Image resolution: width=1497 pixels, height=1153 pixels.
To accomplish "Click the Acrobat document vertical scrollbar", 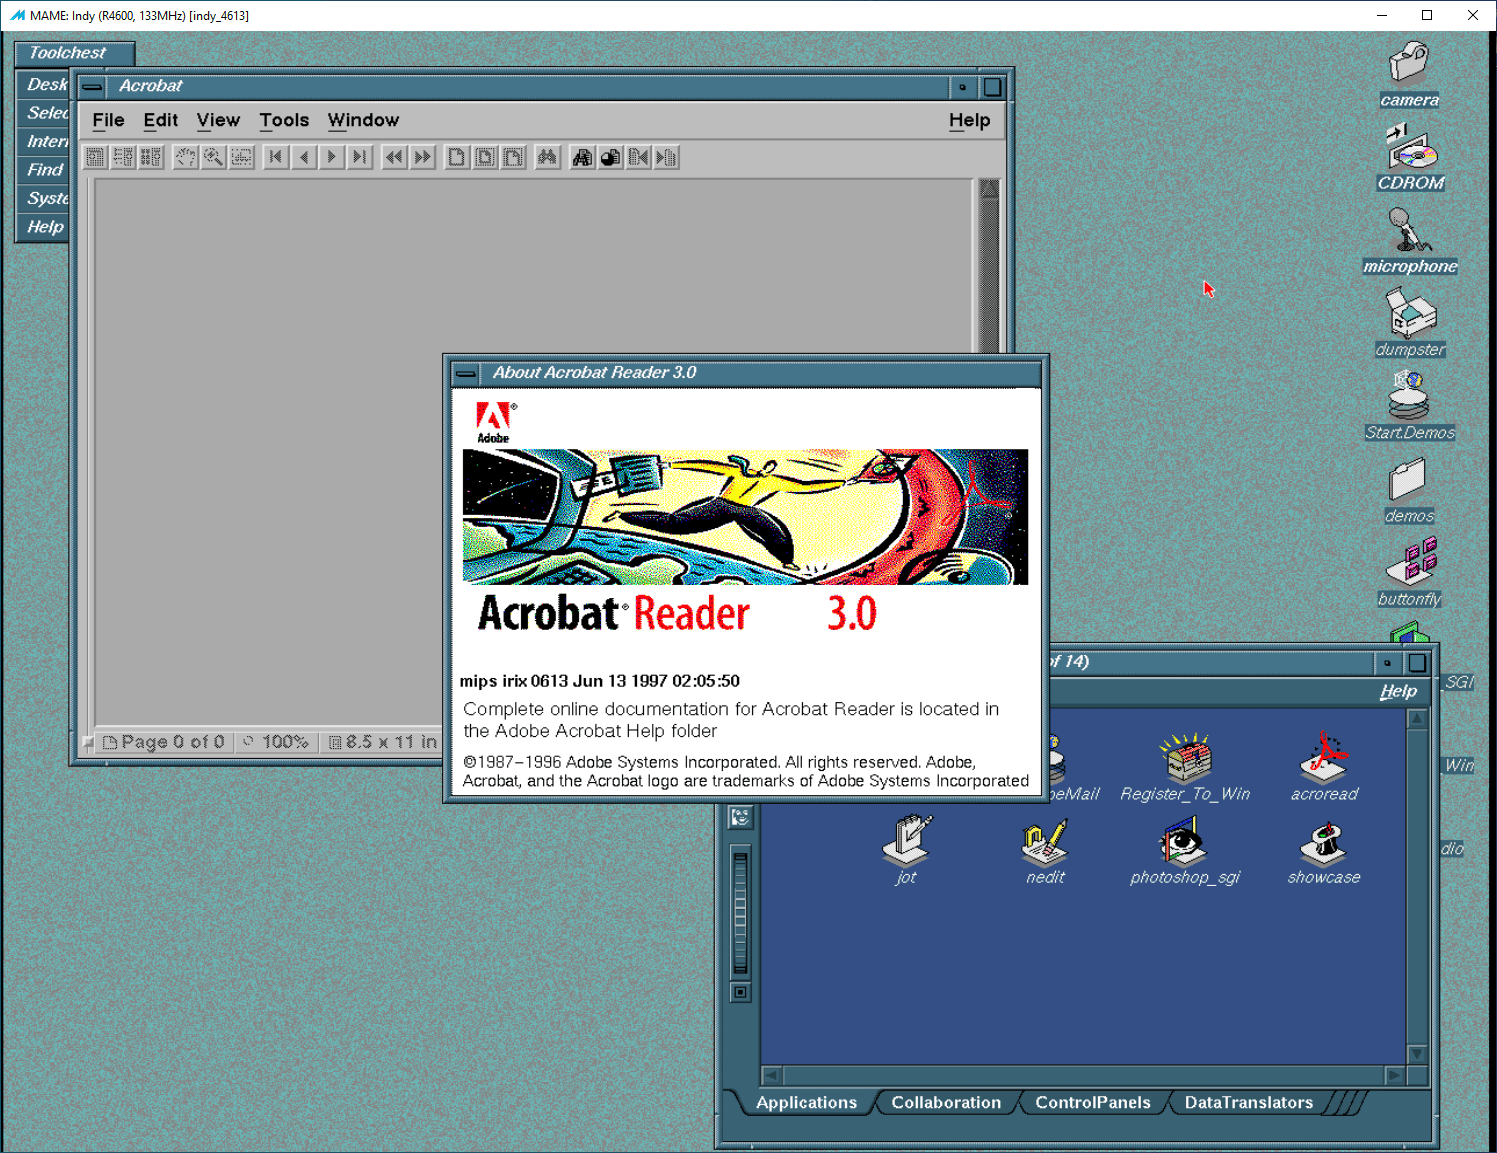I will [x=989, y=266].
